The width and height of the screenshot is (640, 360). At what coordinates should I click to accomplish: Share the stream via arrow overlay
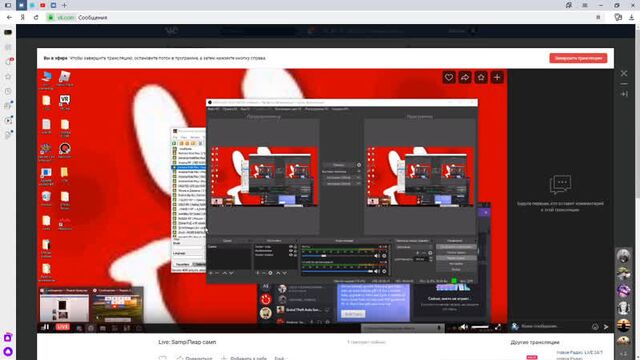(x=465, y=77)
